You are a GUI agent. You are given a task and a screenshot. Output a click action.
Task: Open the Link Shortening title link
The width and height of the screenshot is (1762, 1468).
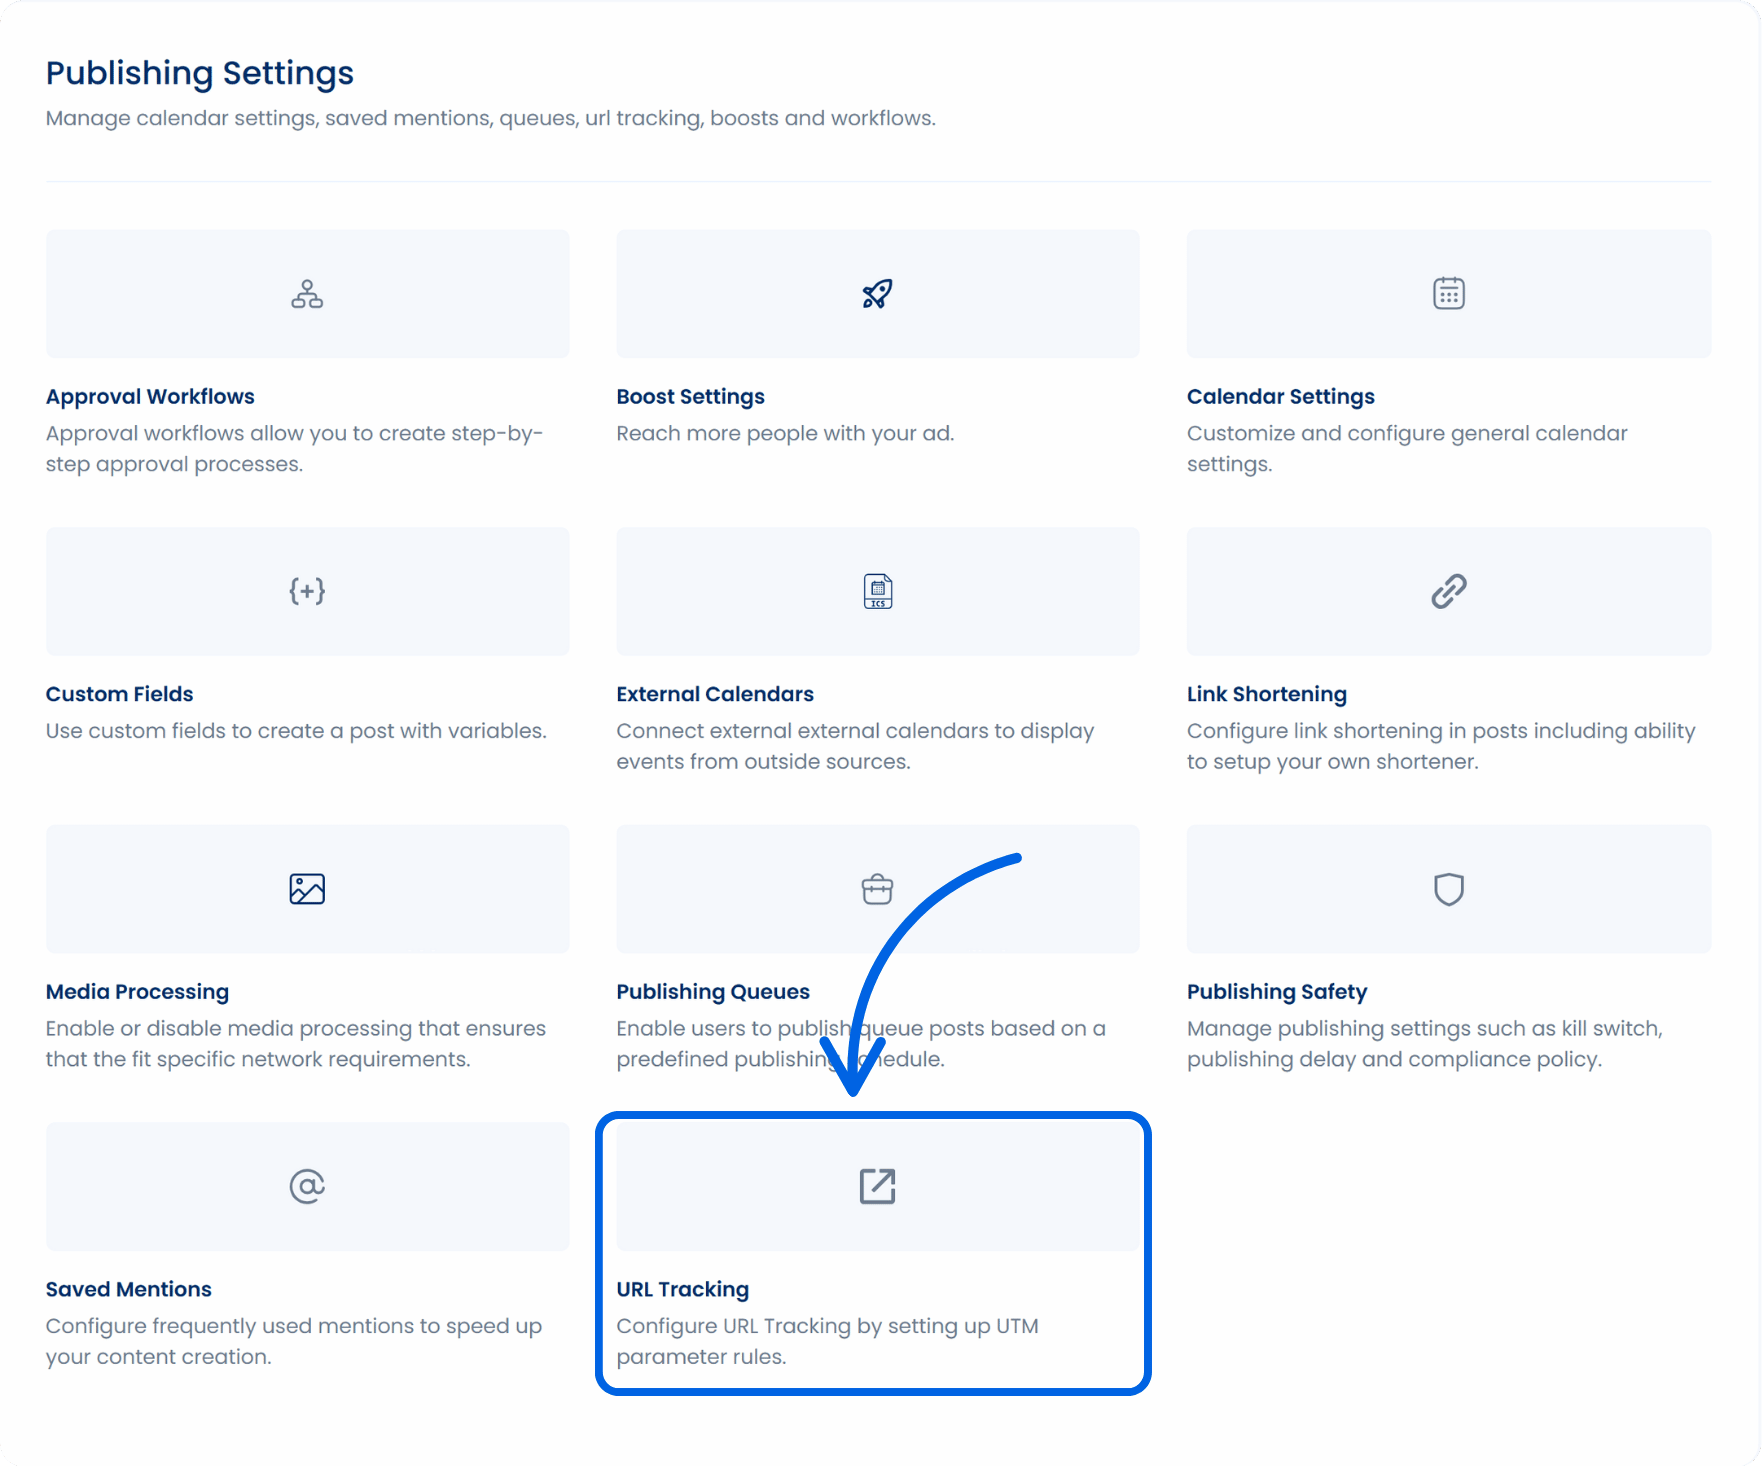[1266, 694]
